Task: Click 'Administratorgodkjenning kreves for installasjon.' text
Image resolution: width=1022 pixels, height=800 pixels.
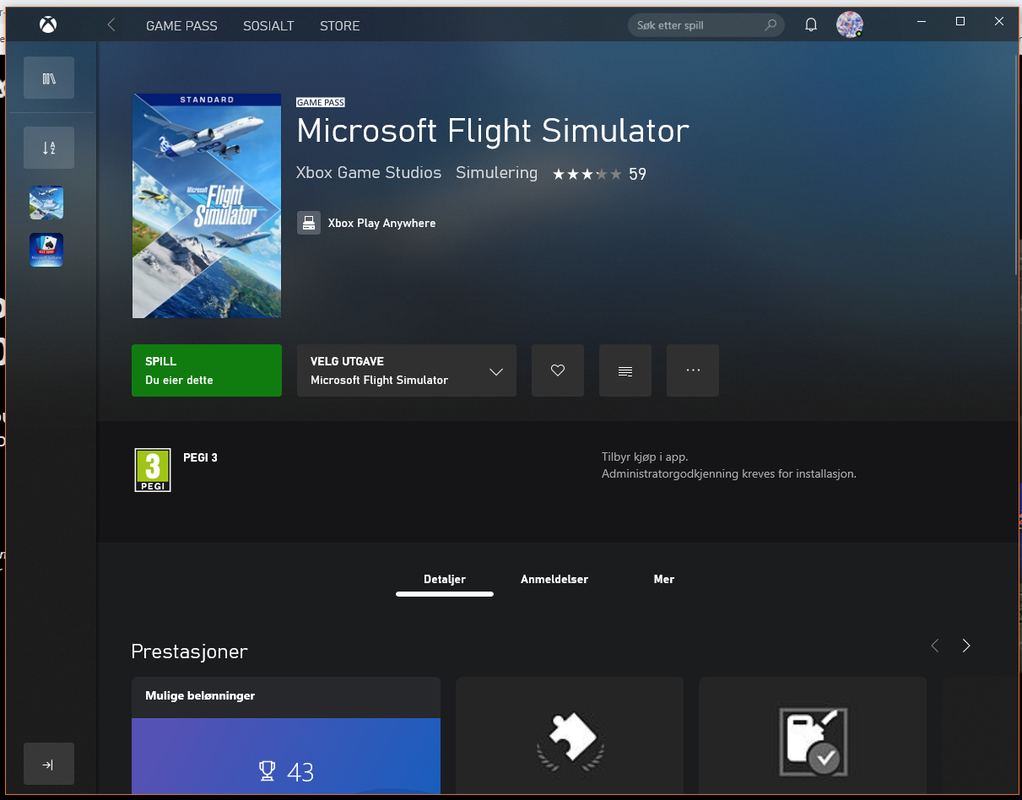Action: 729,474
